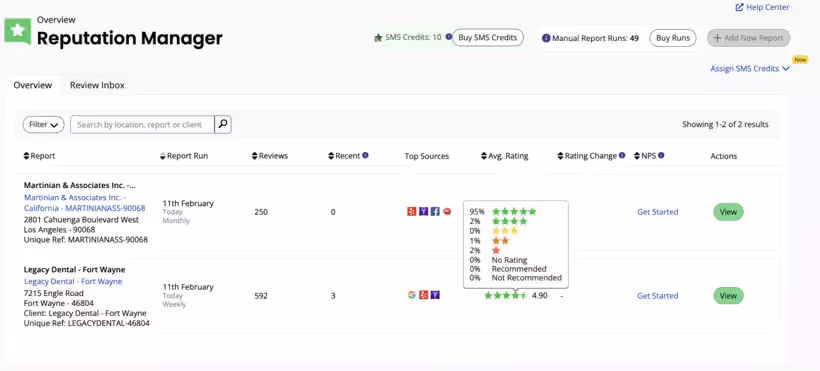Screen dimensions: 820x371
Task: Open the Legacy Dental - Fort Wayne link
Action: pyautogui.click(x=73, y=282)
